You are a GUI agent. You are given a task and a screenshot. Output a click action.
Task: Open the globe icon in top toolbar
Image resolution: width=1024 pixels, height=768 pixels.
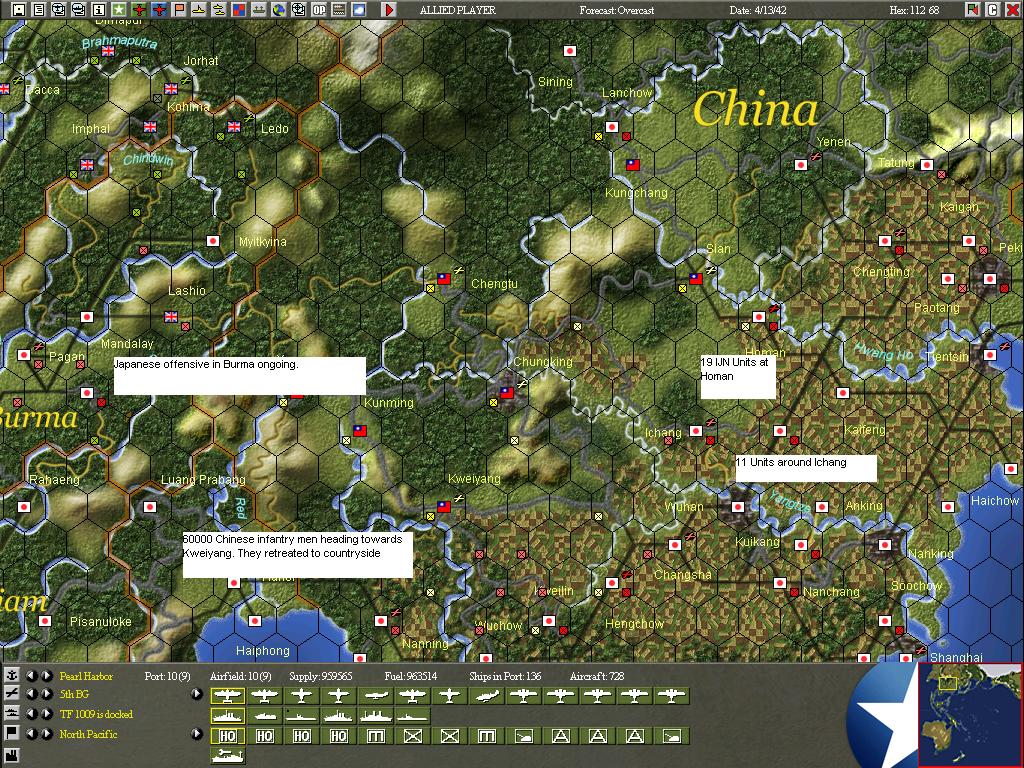(279, 10)
